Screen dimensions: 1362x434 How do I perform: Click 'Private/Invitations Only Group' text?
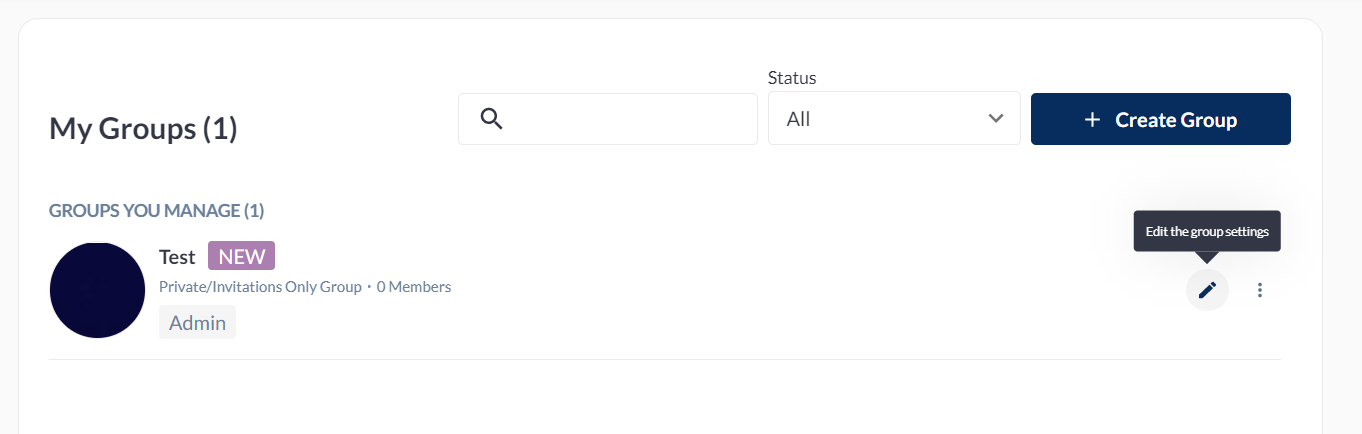point(260,287)
